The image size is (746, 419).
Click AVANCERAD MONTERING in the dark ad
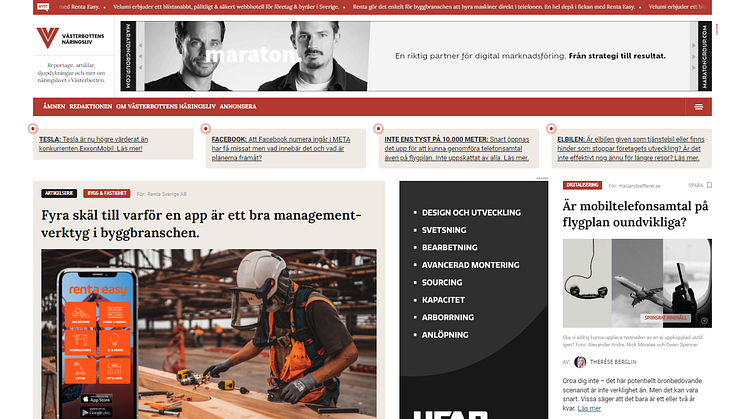click(x=471, y=265)
